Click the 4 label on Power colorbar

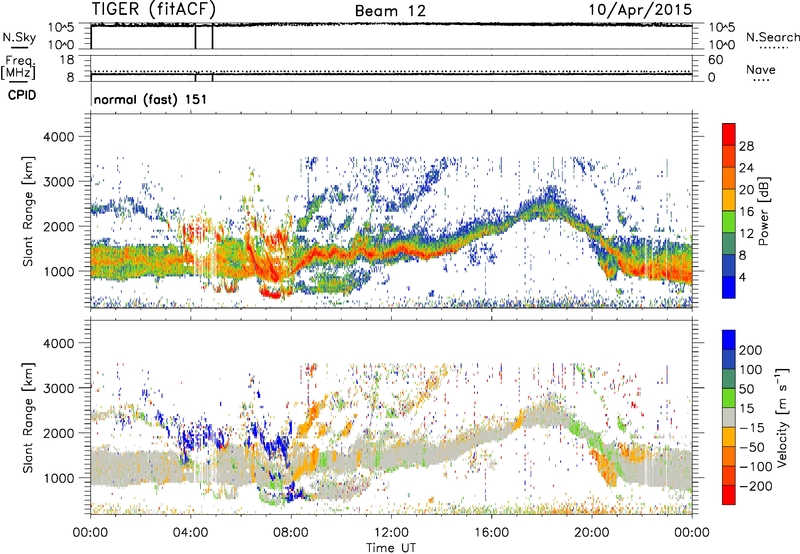pyautogui.click(x=742, y=277)
